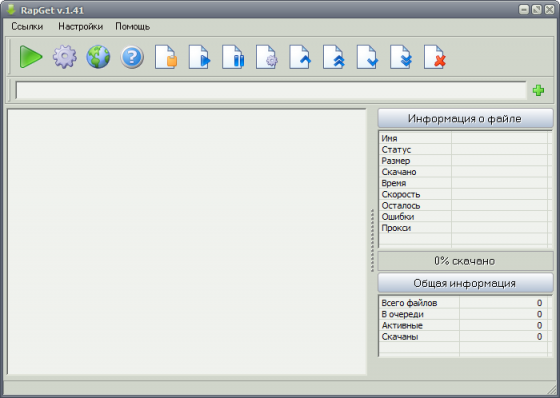Move selected file down one position
560x398 pixels.
click(367, 57)
